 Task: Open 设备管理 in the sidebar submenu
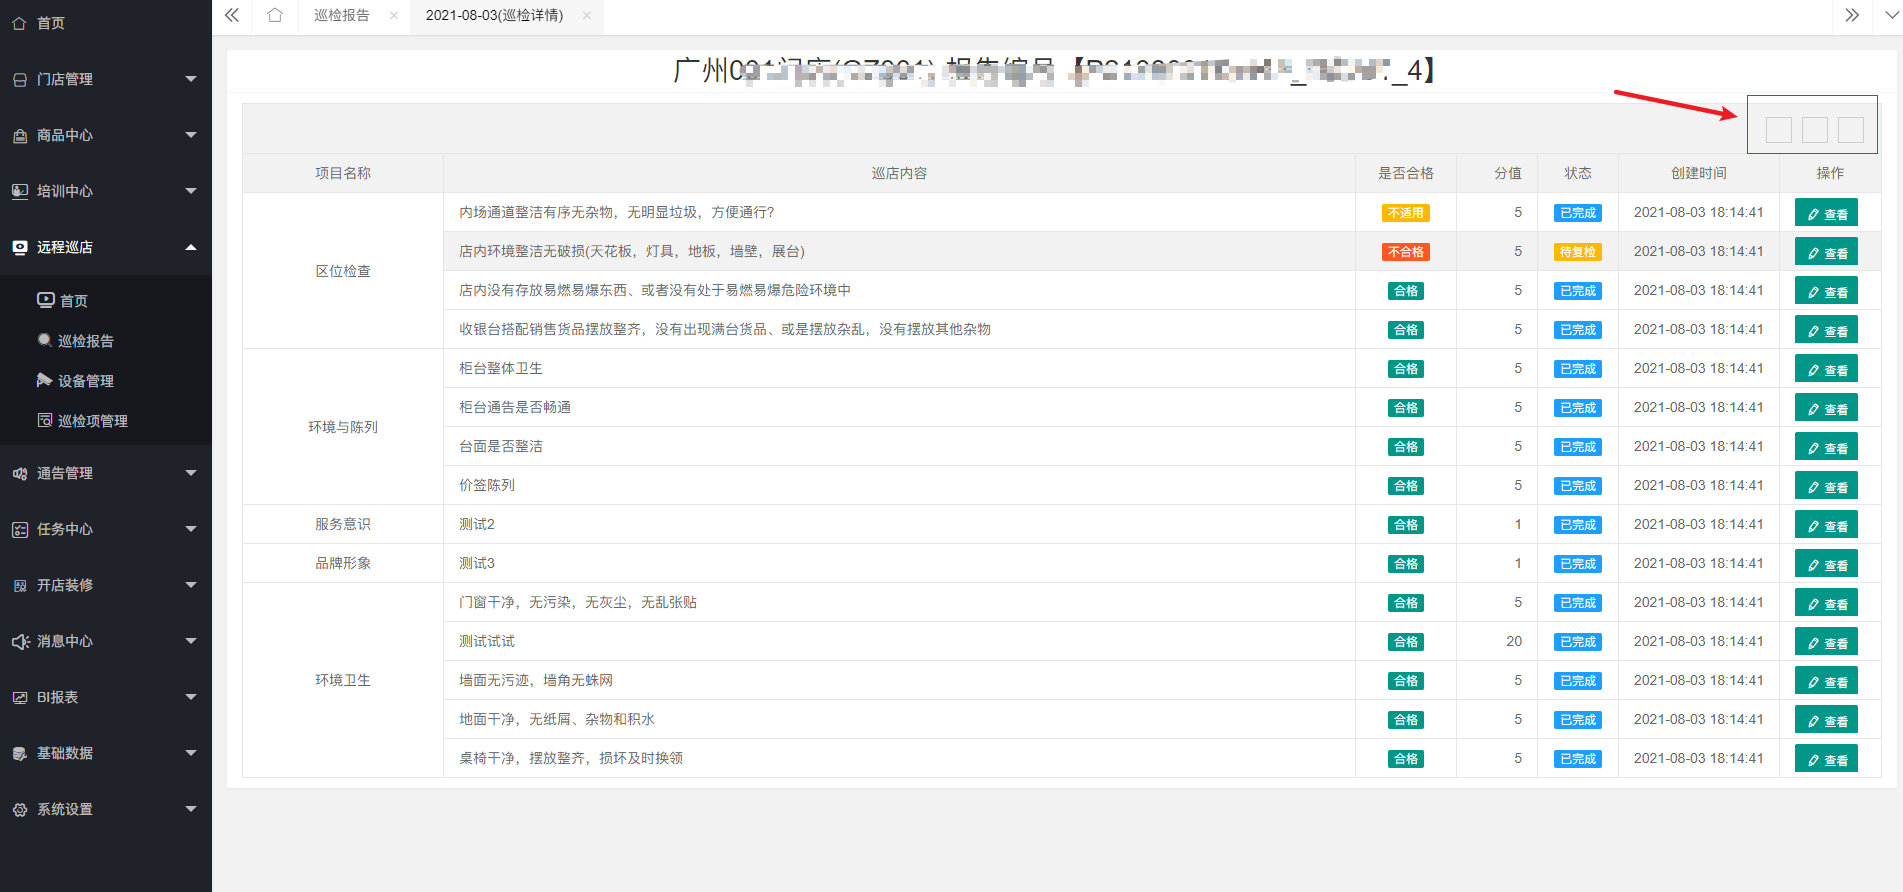pos(86,381)
